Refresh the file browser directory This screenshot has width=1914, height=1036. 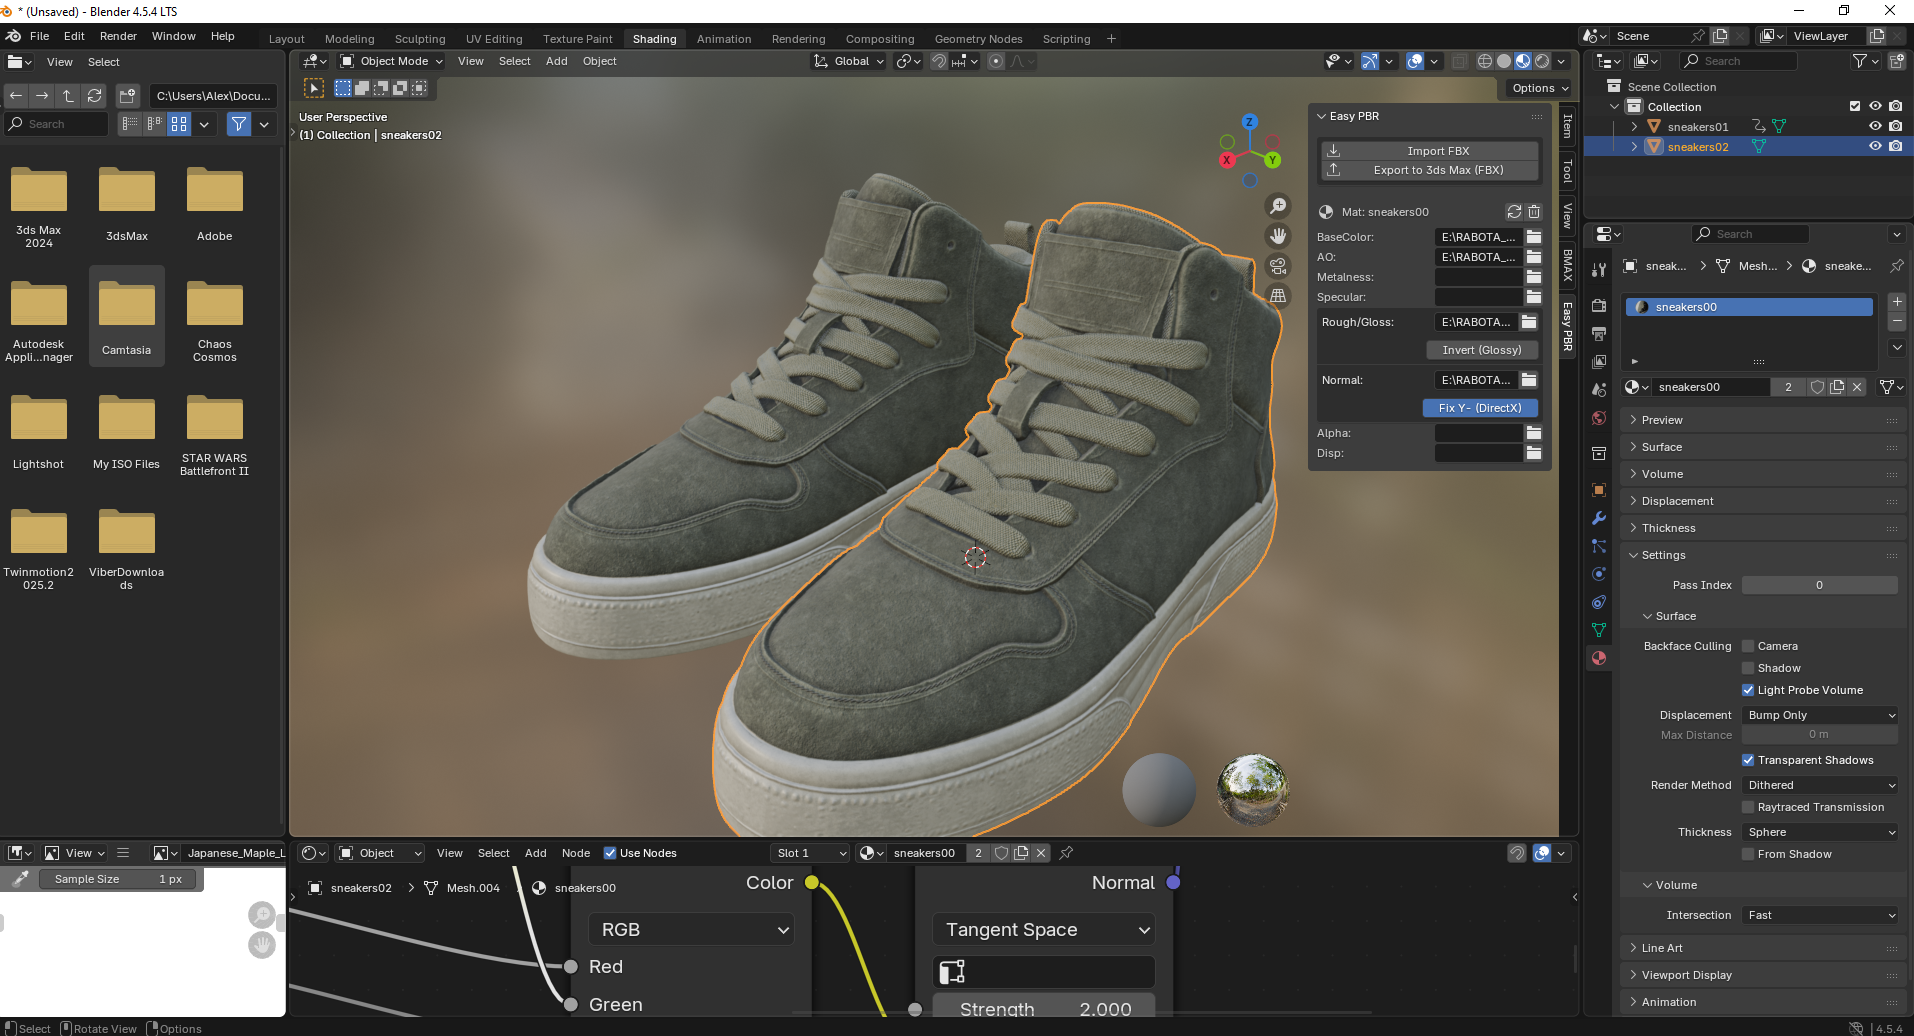(95, 96)
